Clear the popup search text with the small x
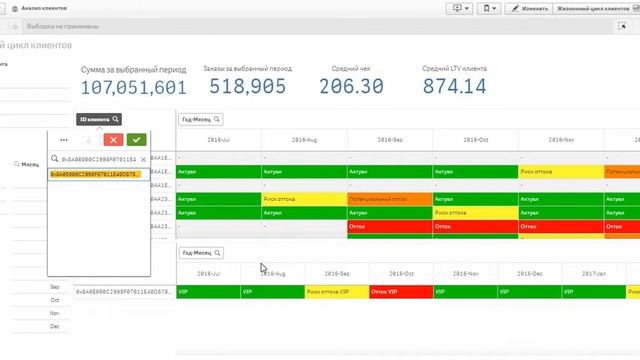 pos(143,160)
